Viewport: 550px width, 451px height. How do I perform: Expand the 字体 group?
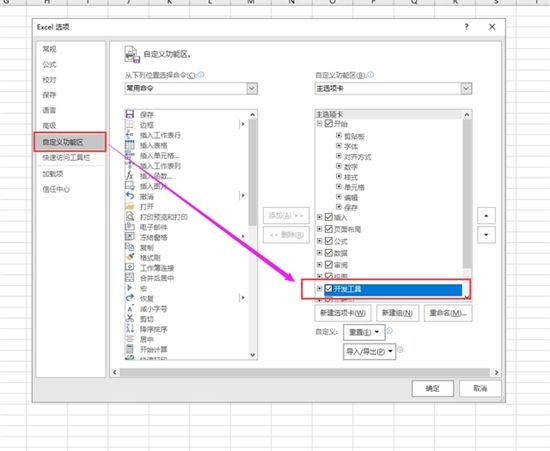[338, 146]
